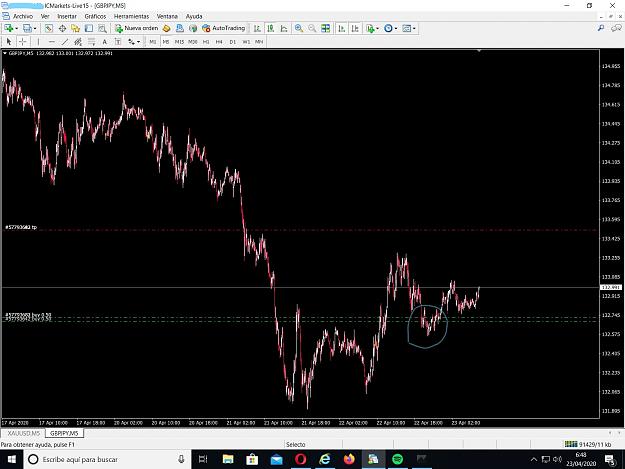Toggle Chart Shift option
This screenshot has width=625, height=469.
click(x=355, y=28)
